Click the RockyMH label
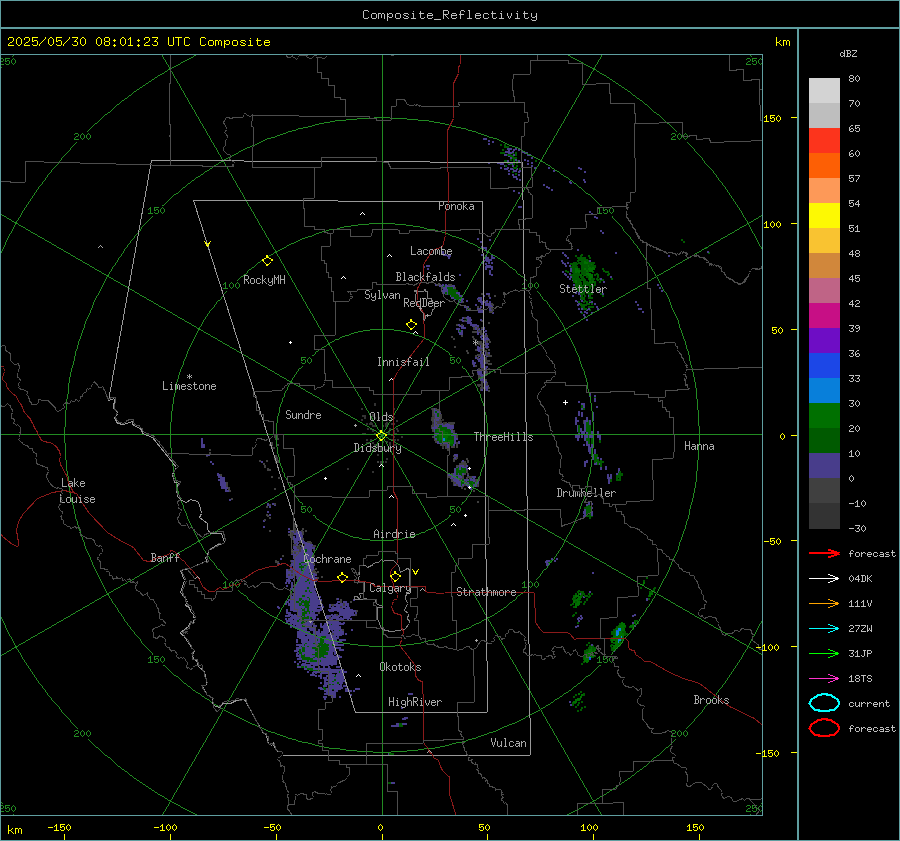The image size is (900, 841). coord(264,280)
